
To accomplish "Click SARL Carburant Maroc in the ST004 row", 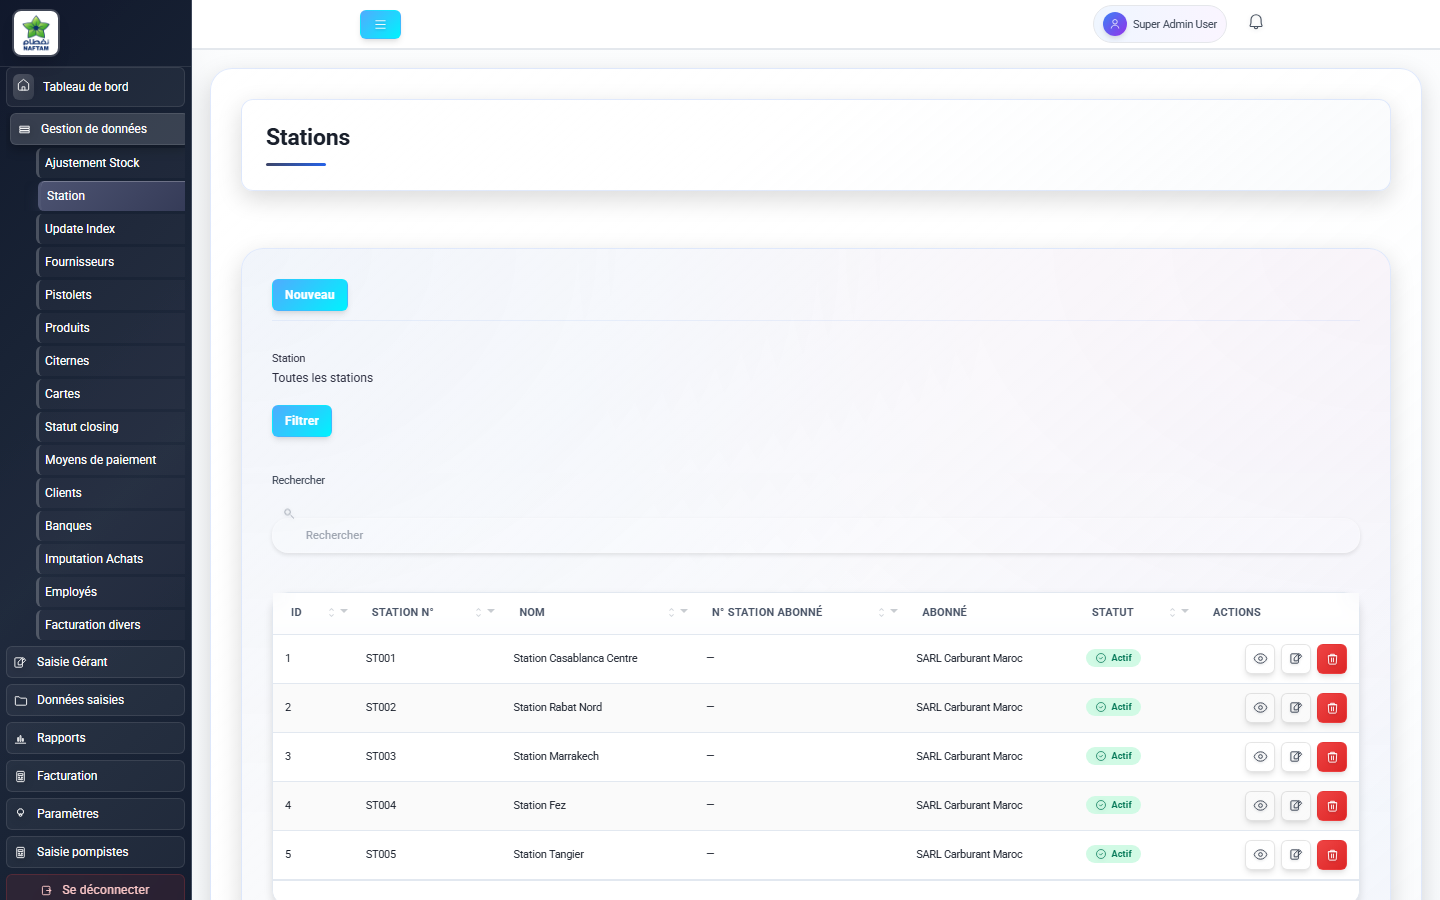I will click(x=969, y=805).
